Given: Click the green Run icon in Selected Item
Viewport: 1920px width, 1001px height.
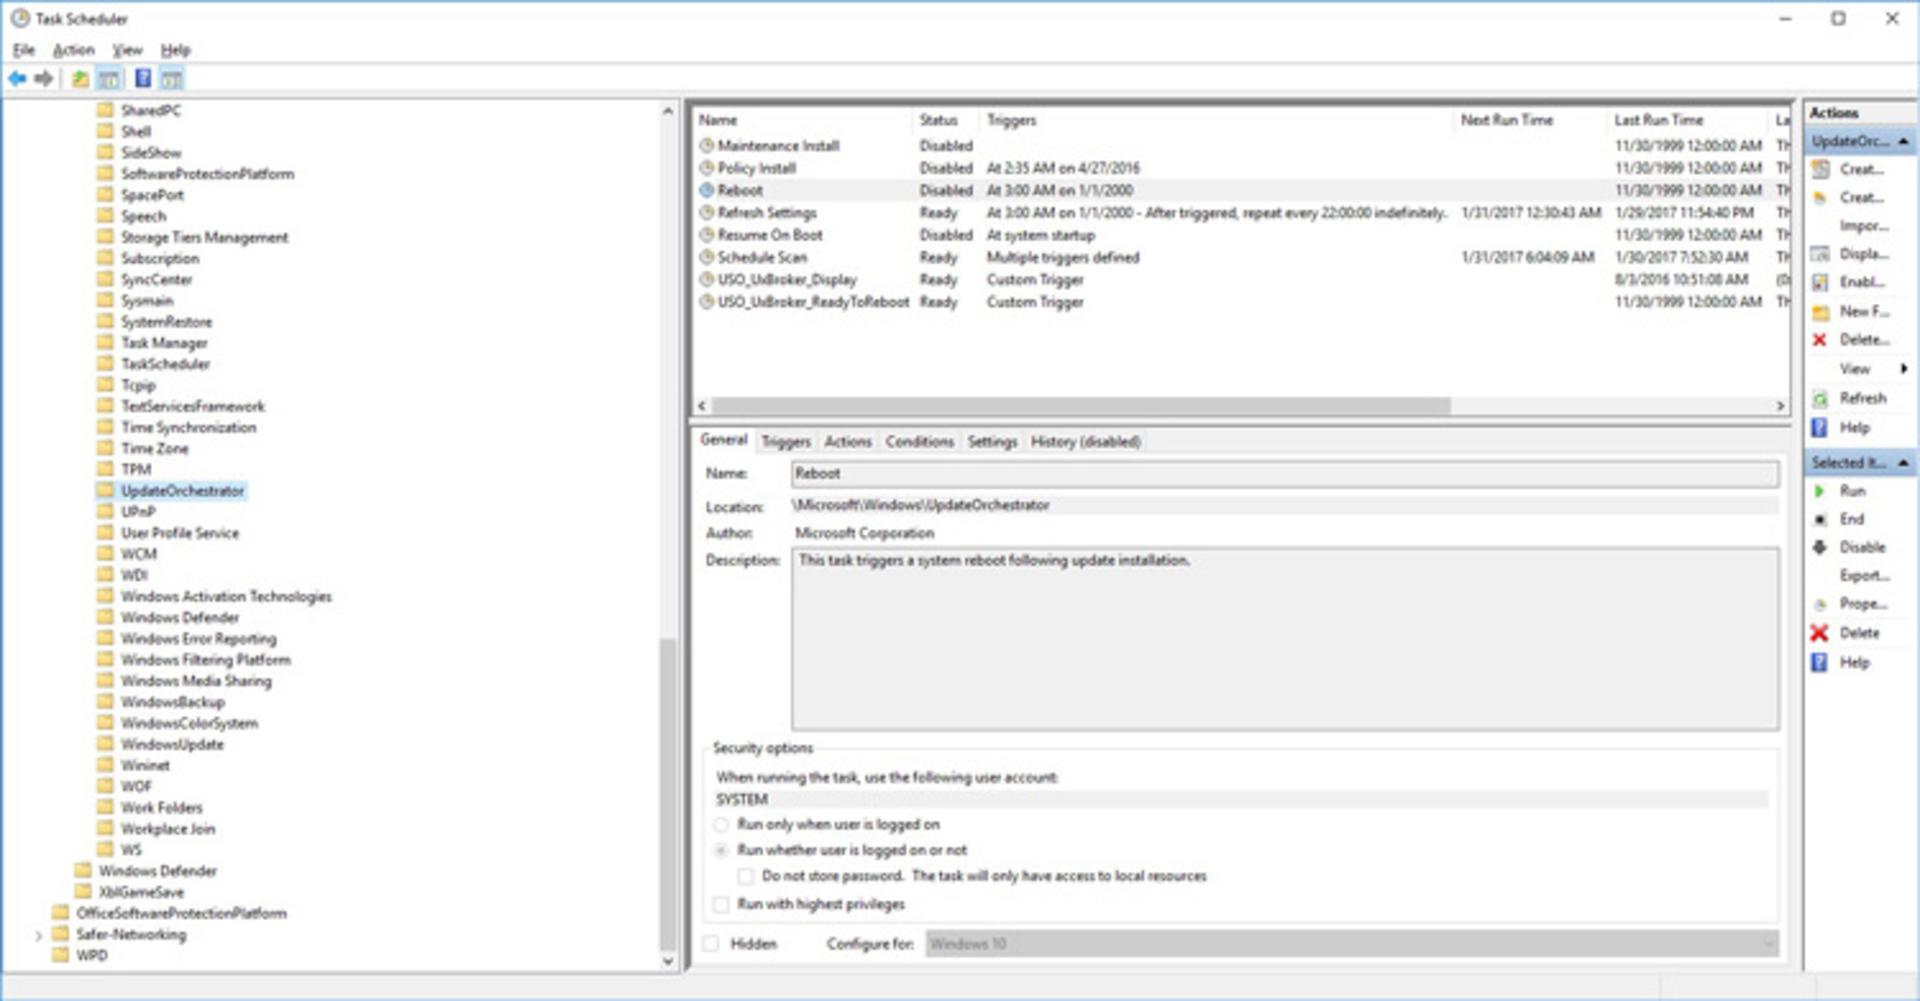Looking at the screenshot, I should click(x=1819, y=491).
